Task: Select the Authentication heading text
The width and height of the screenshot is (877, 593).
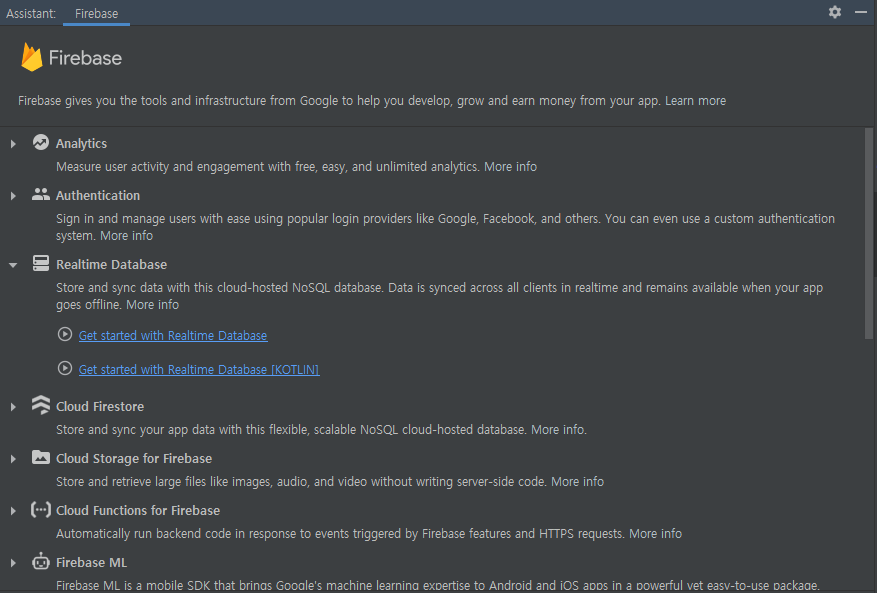Action: coord(98,196)
